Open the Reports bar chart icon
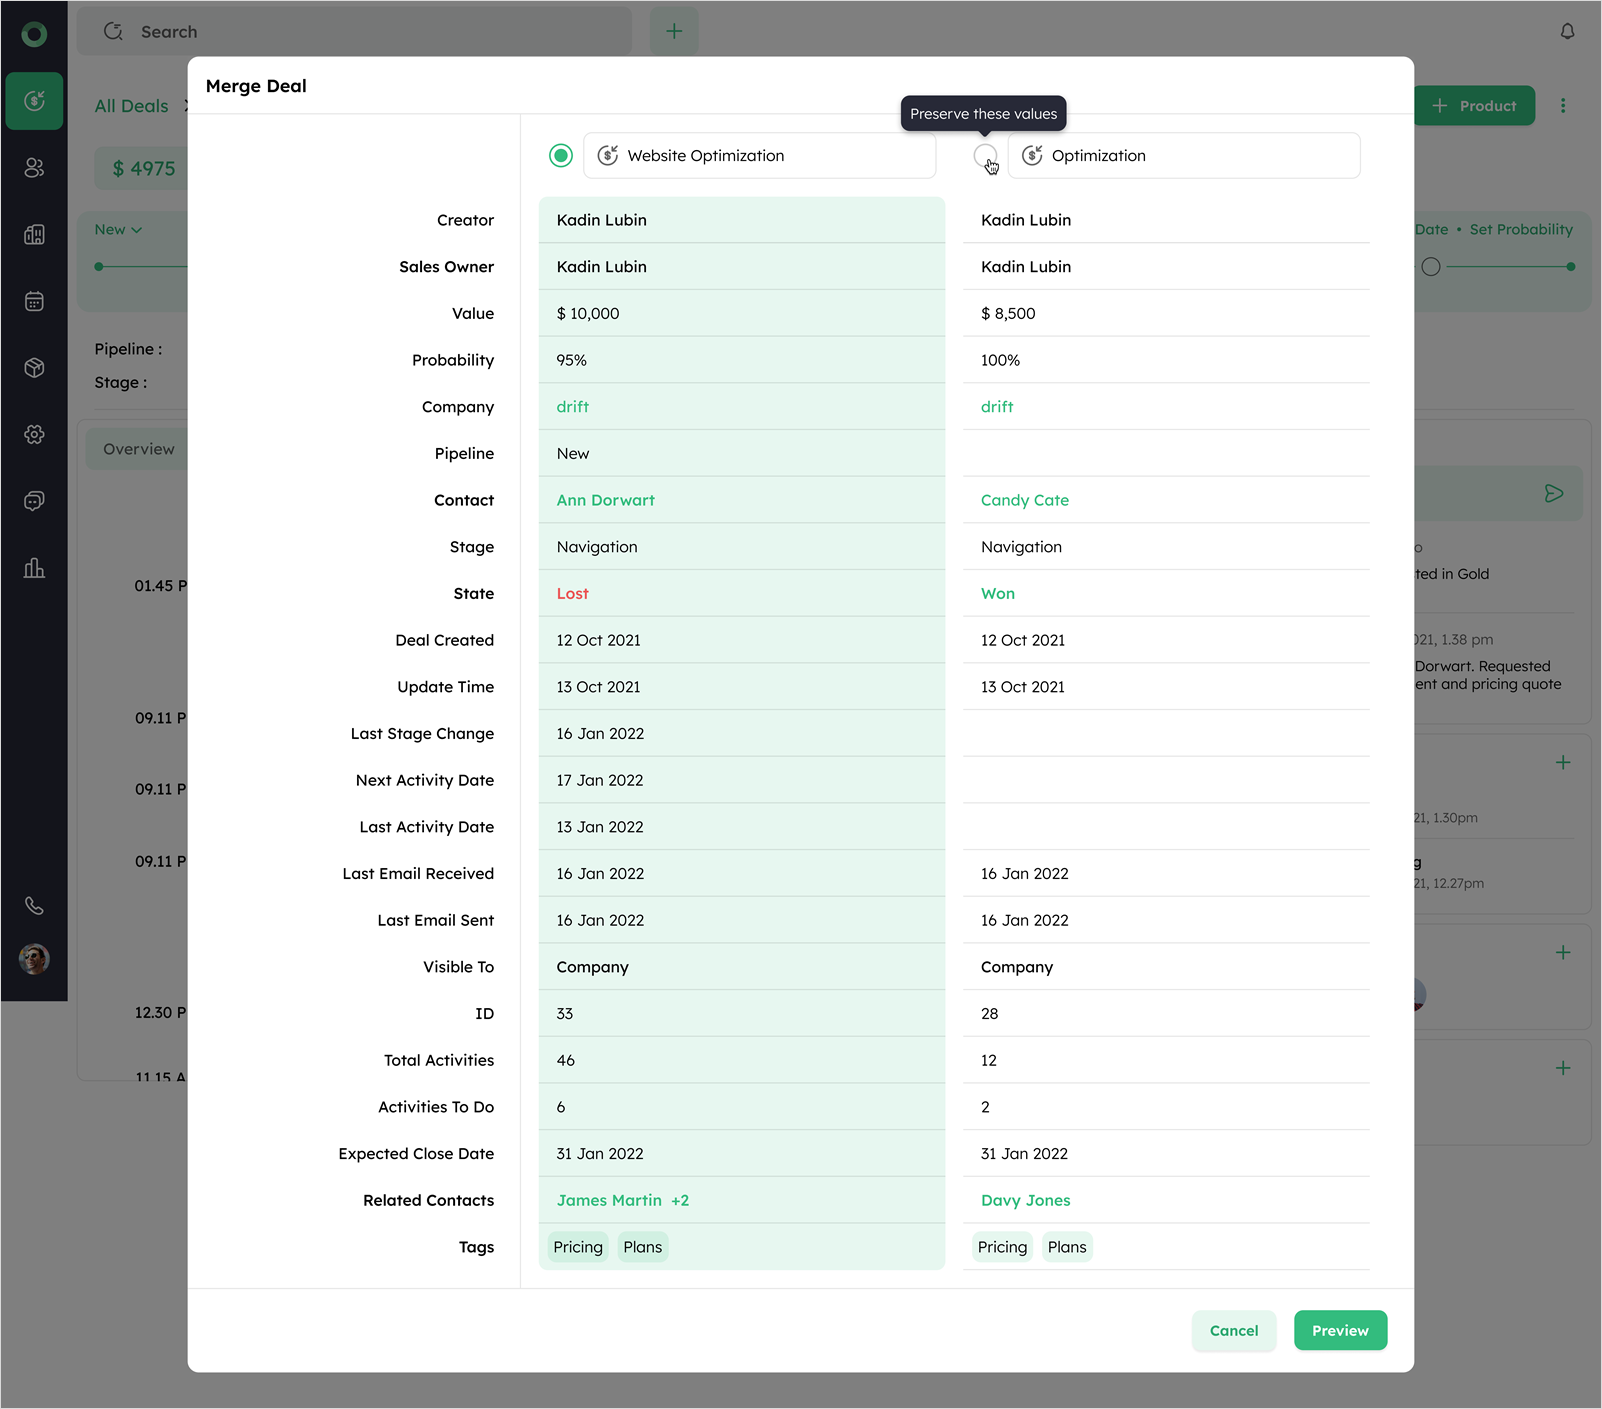Viewport: 1602px width, 1409px height. [34, 568]
